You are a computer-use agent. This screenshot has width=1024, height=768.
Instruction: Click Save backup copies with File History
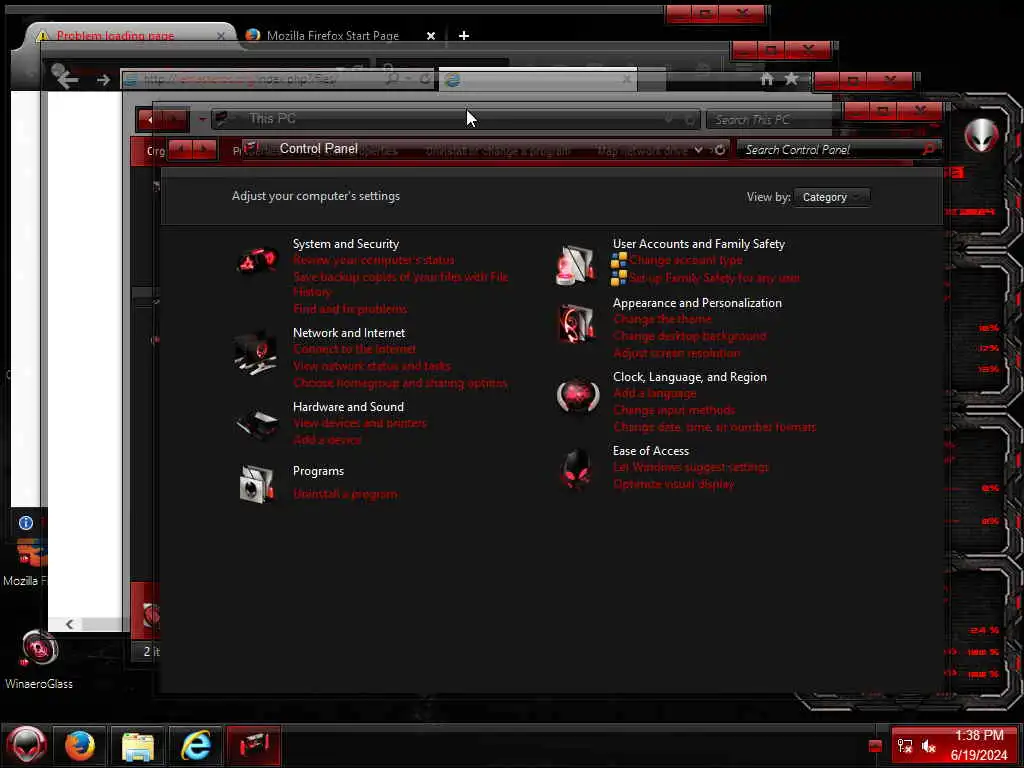point(400,284)
